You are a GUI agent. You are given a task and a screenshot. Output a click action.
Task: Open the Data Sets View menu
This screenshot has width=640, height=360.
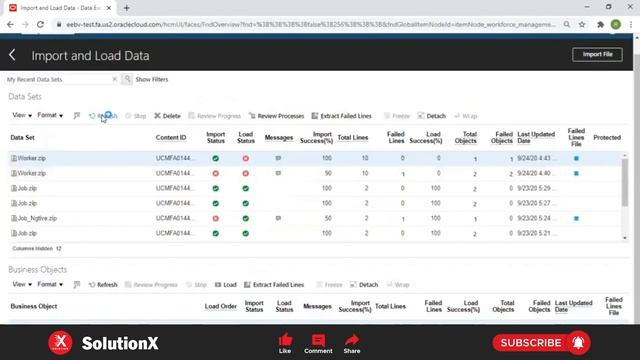(x=22, y=116)
